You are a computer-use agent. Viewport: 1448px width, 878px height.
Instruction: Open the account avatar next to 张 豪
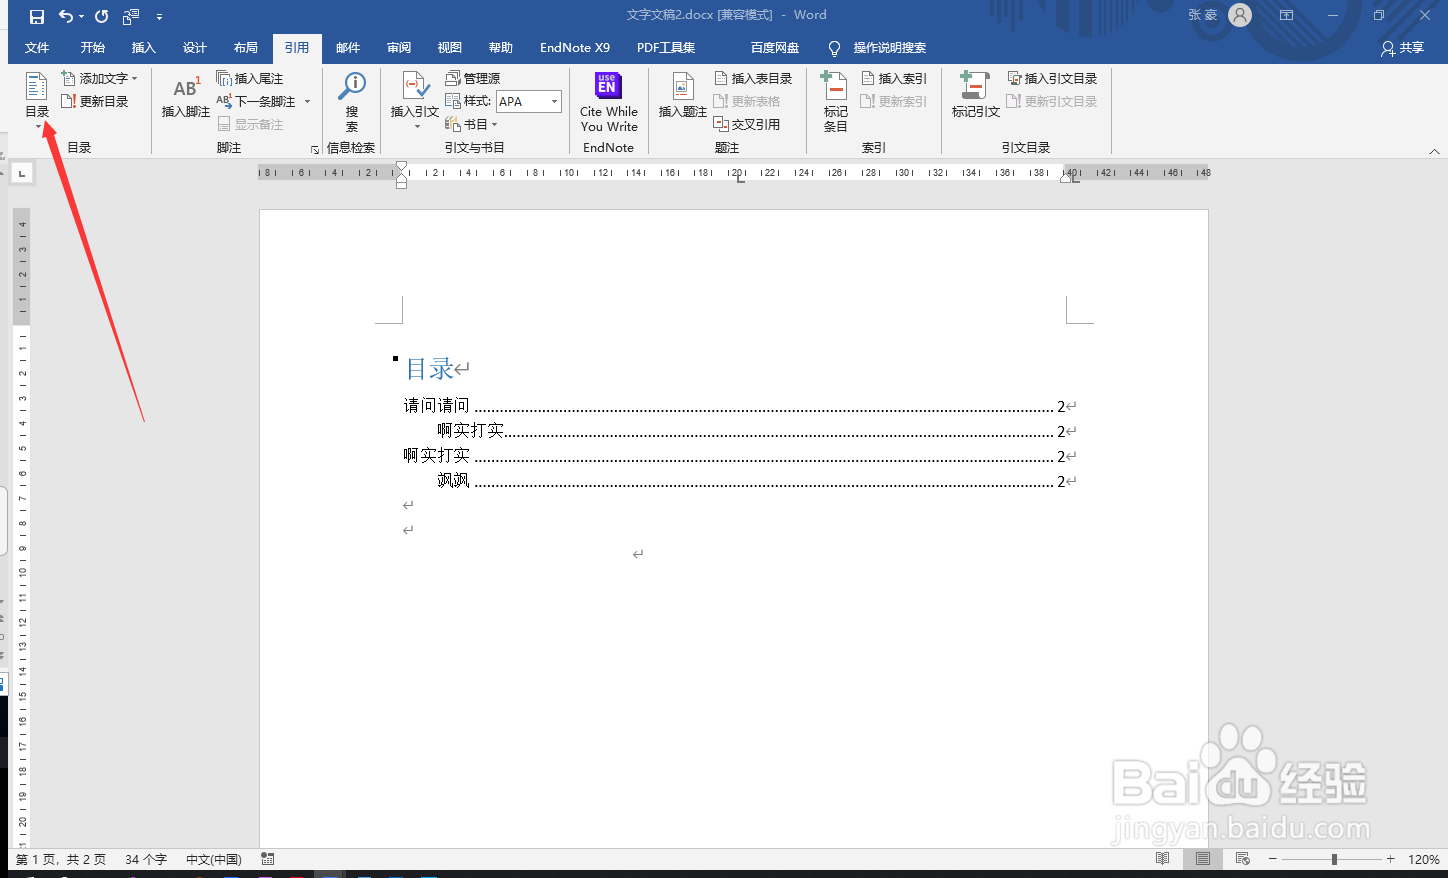[x=1240, y=15]
